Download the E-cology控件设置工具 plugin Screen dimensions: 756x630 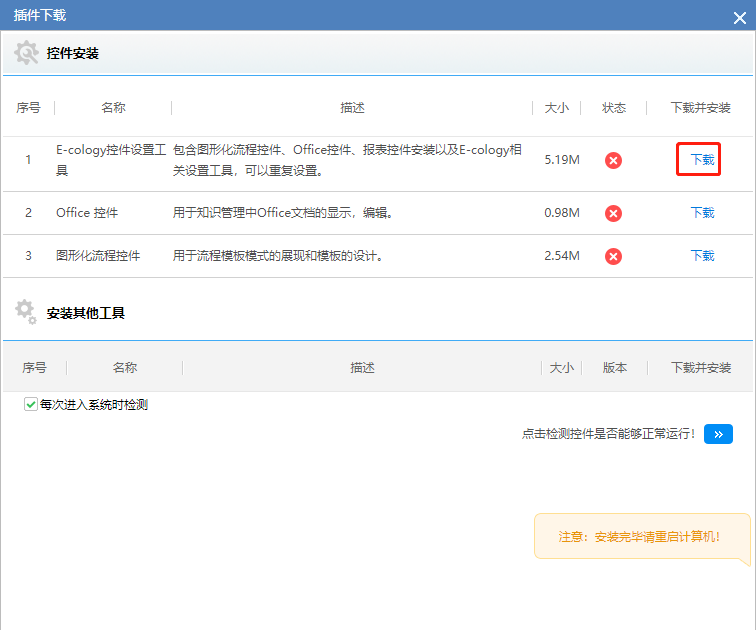[x=702, y=160]
